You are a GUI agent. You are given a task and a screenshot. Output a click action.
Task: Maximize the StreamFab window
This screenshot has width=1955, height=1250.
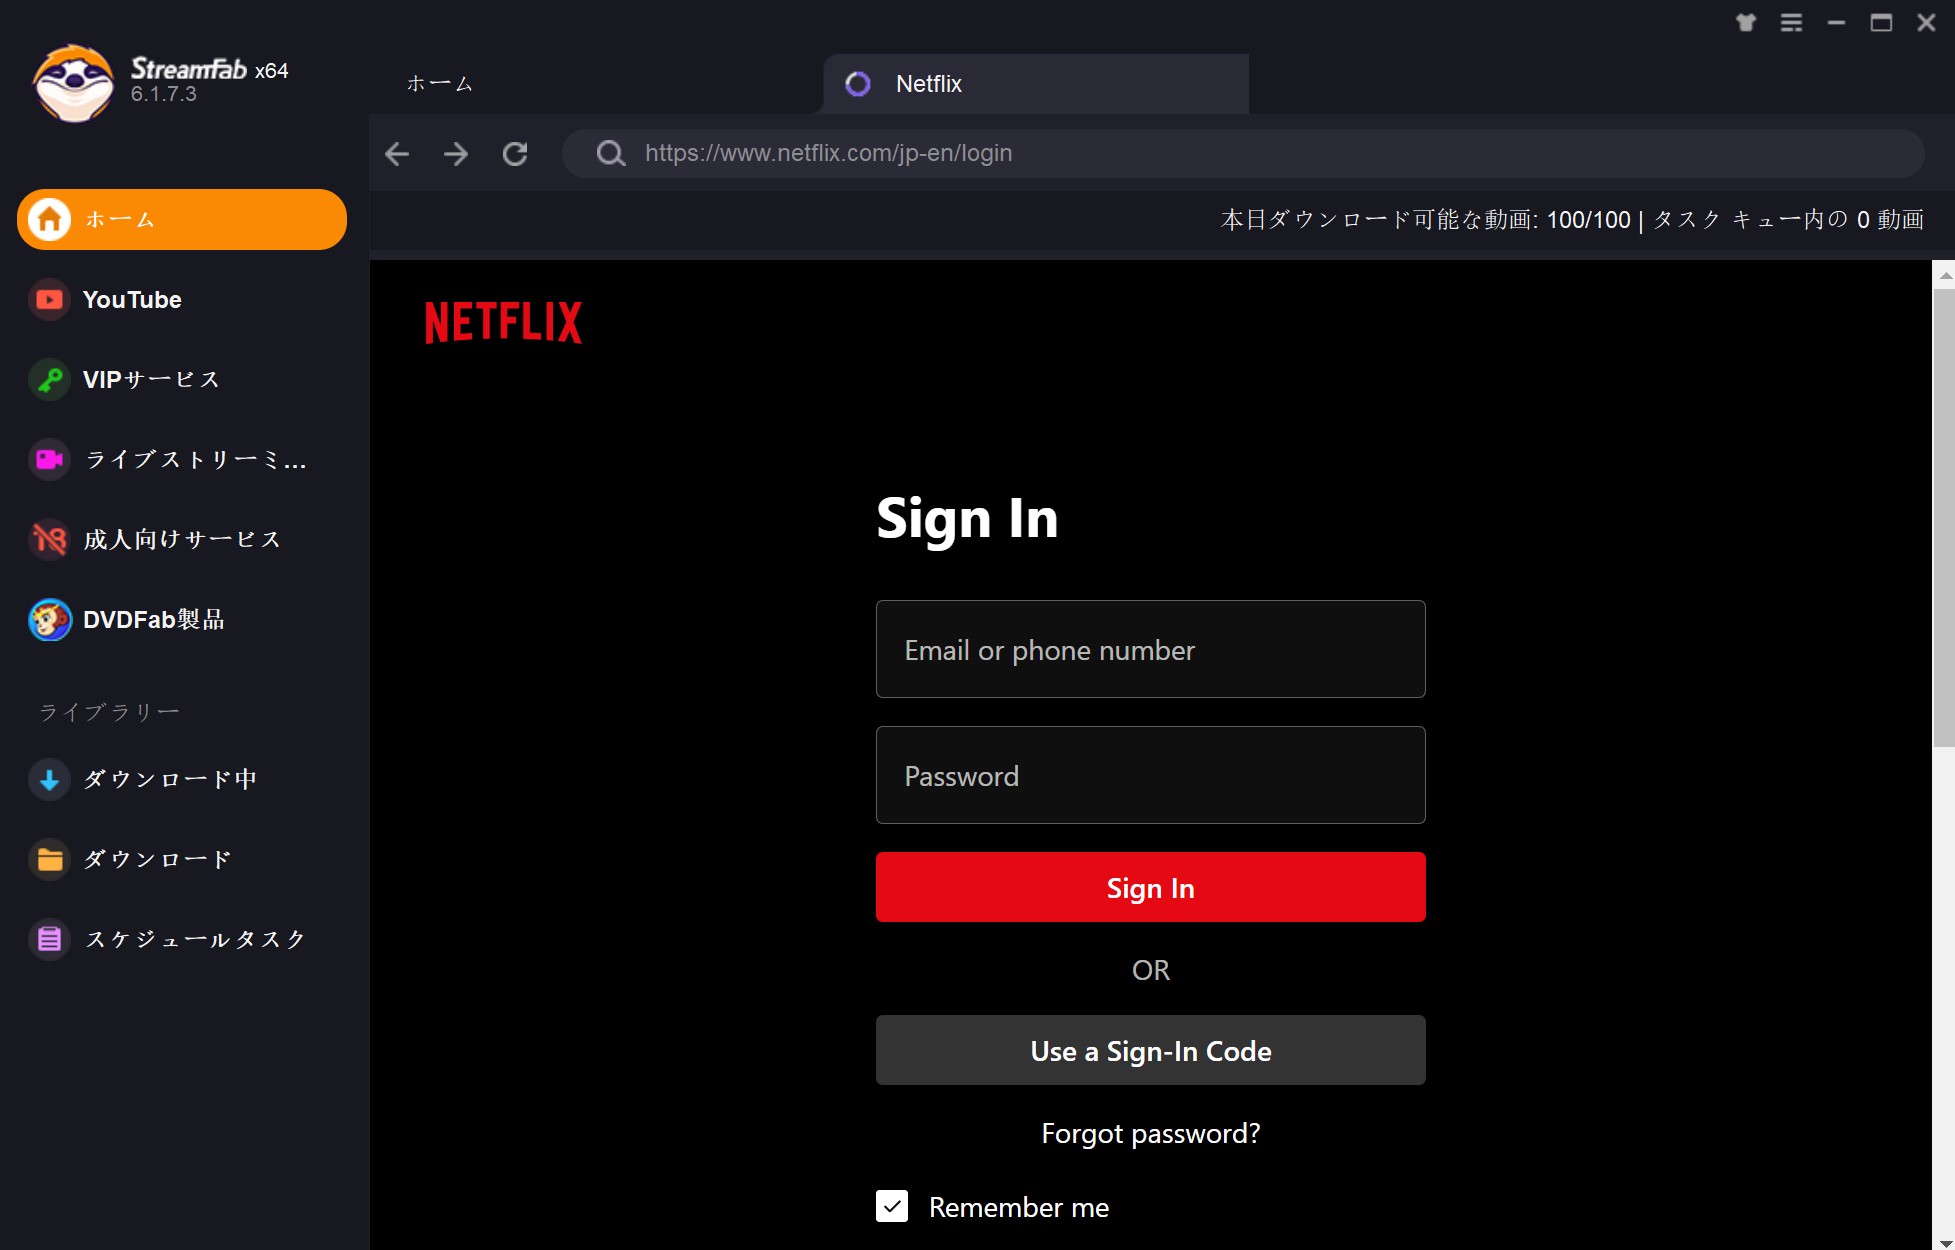(1881, 23)
